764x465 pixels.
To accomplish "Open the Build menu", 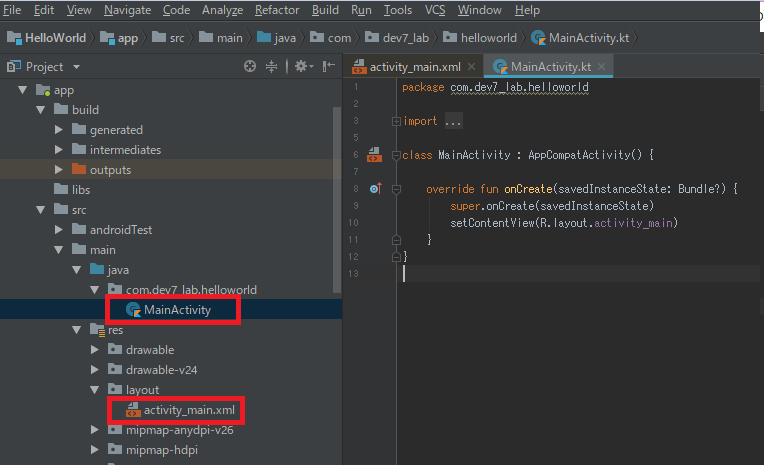I will click(x=325, y=10).
